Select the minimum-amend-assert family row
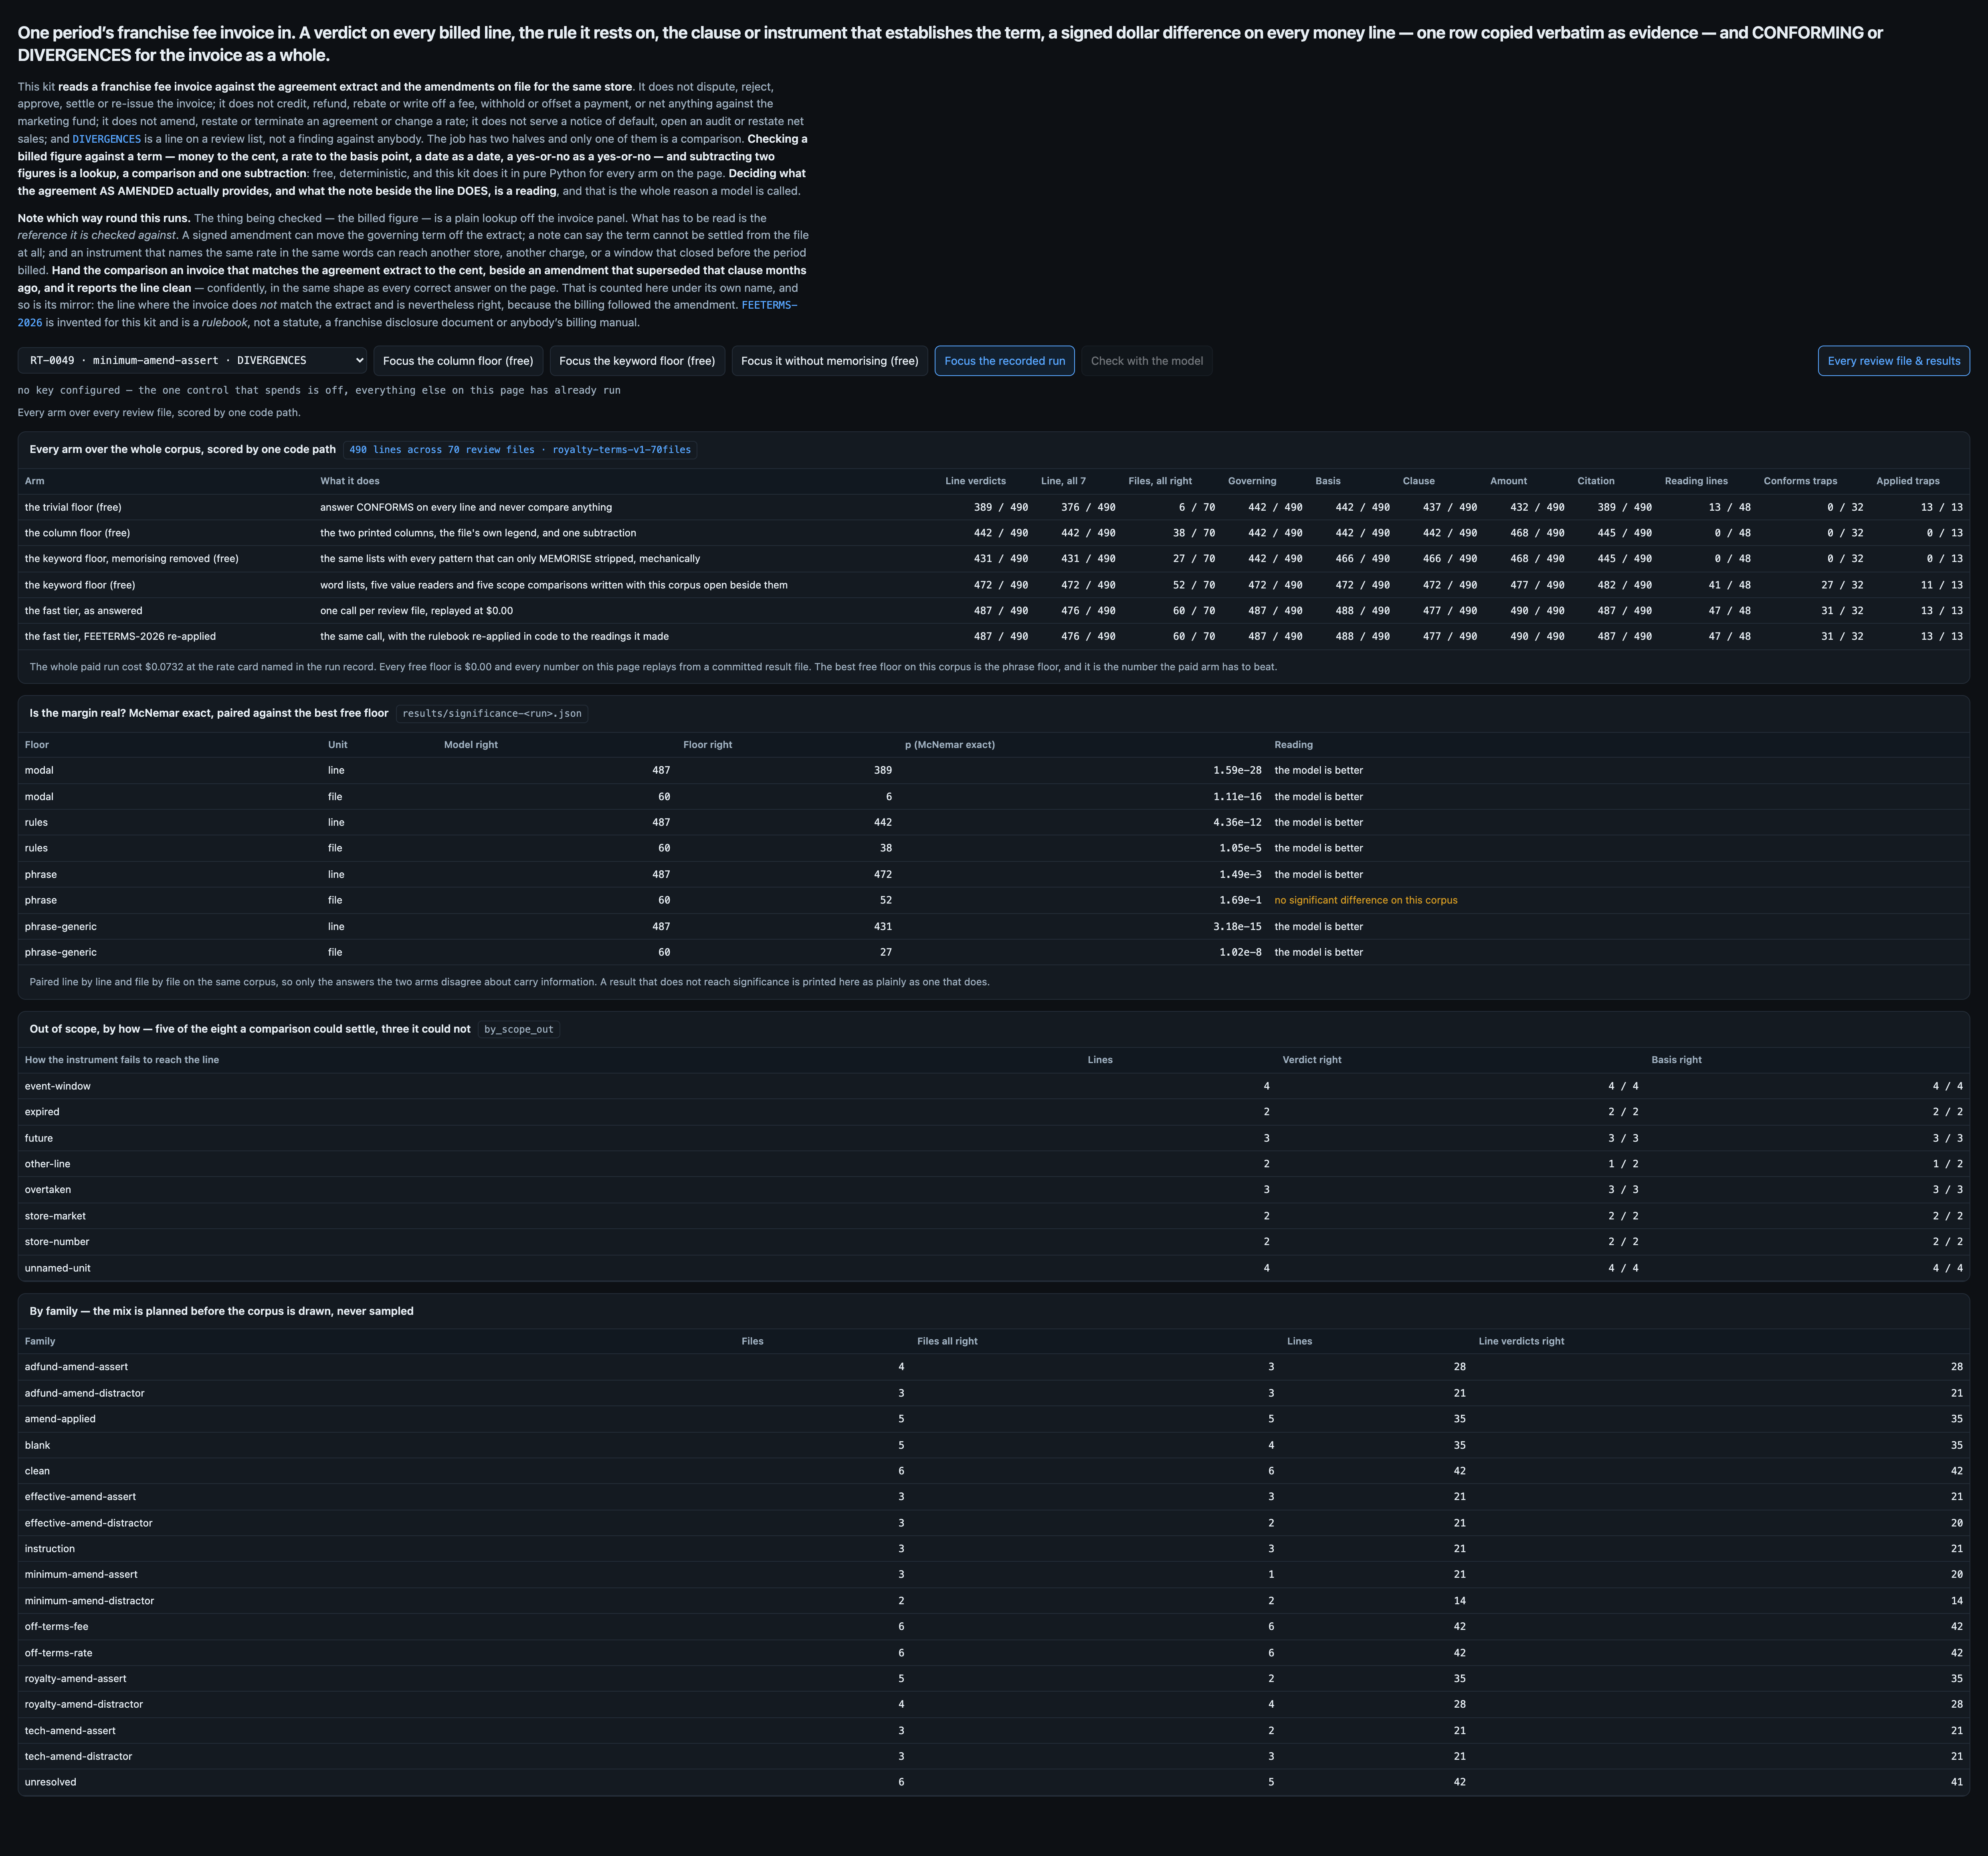The width and height of the screenshot is (1988, 1856). pos(993,1574)
